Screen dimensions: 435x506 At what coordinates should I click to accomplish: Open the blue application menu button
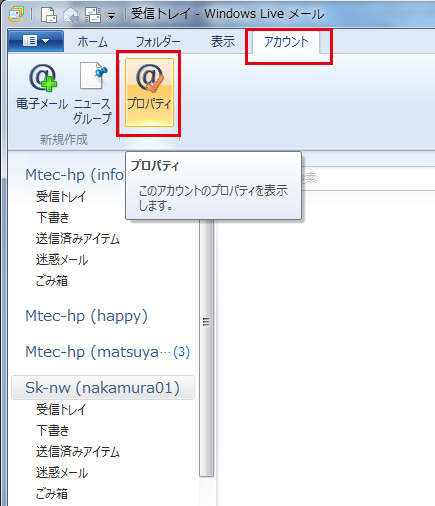click(36, 41)
